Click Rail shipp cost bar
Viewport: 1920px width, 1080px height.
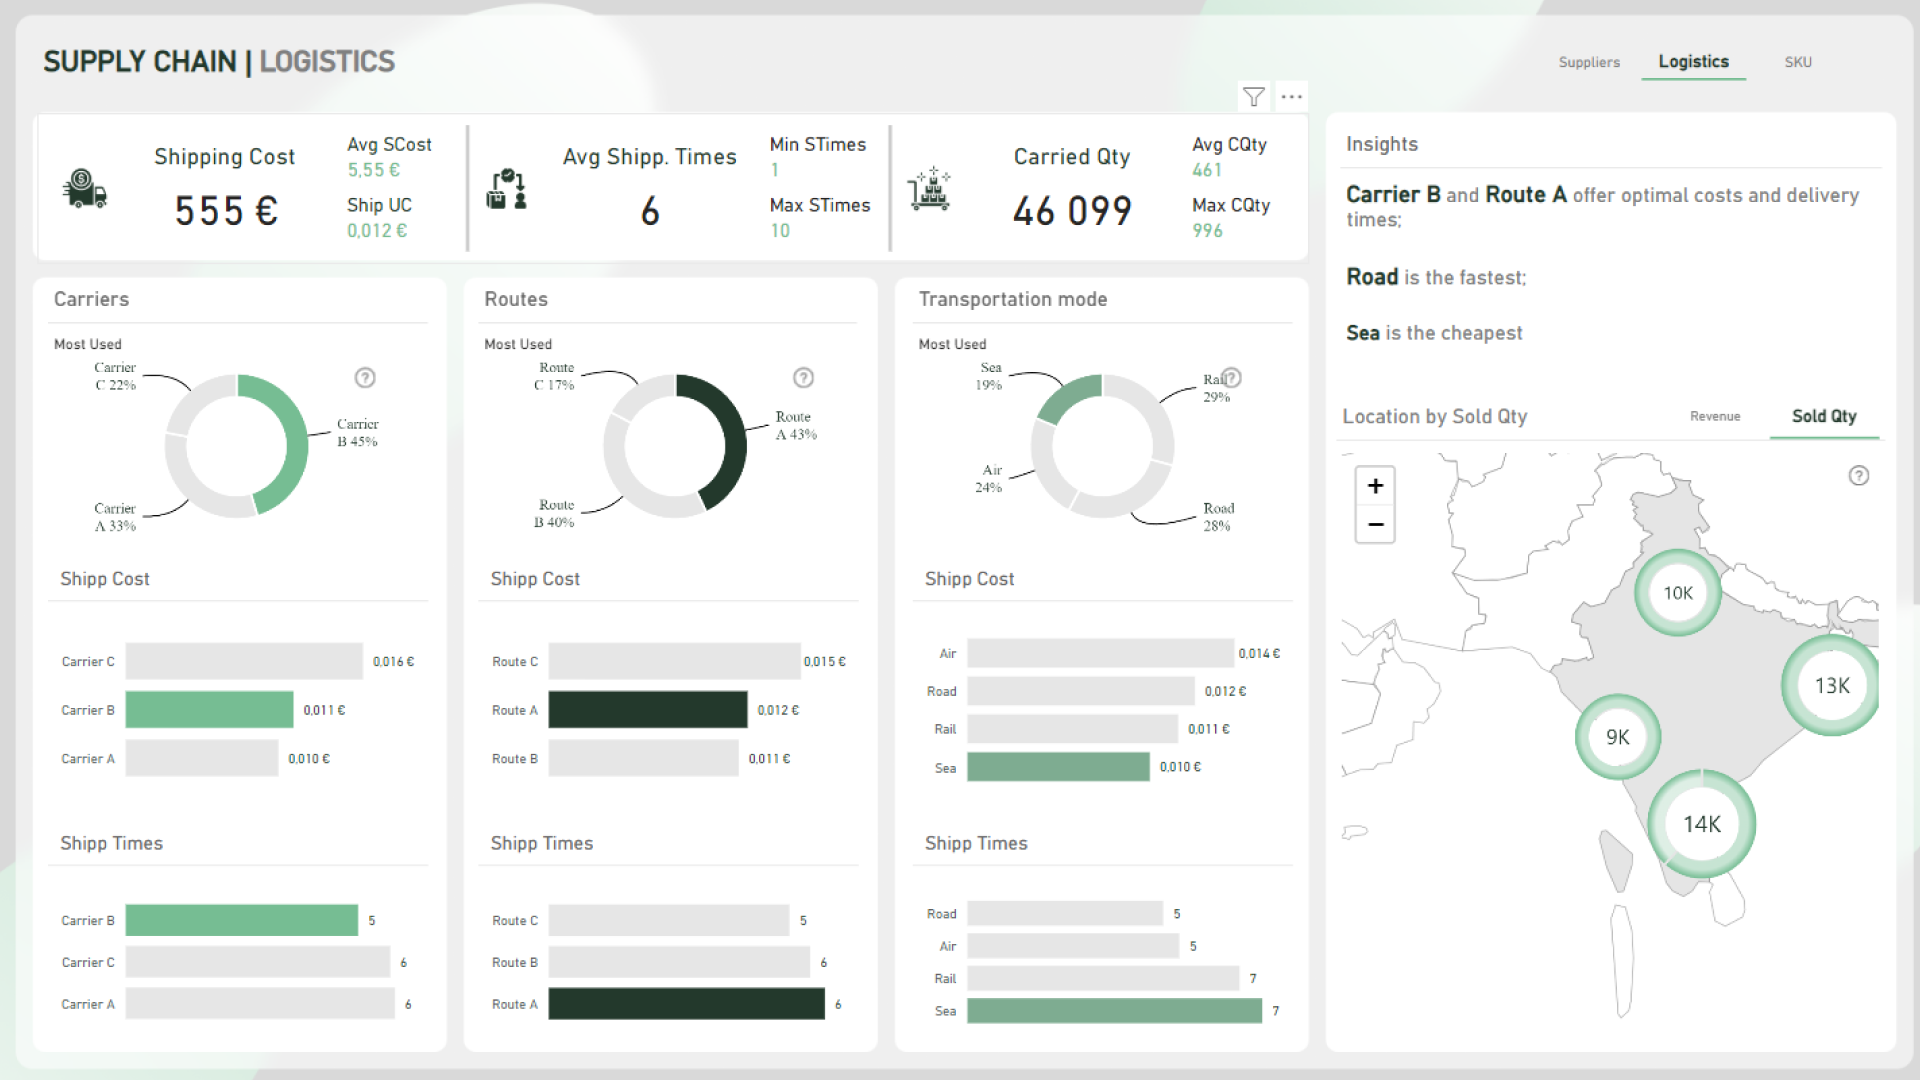click(x=1072, y=729)
